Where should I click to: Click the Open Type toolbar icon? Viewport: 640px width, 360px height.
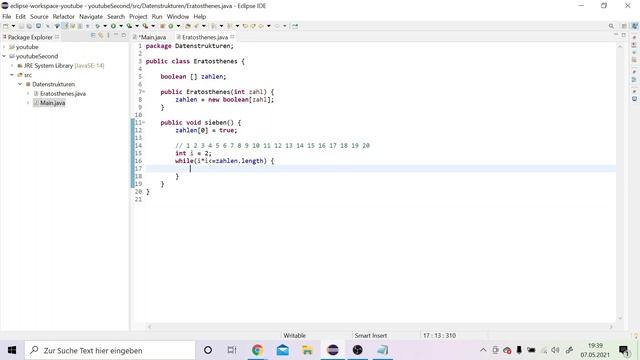(188, 26)
